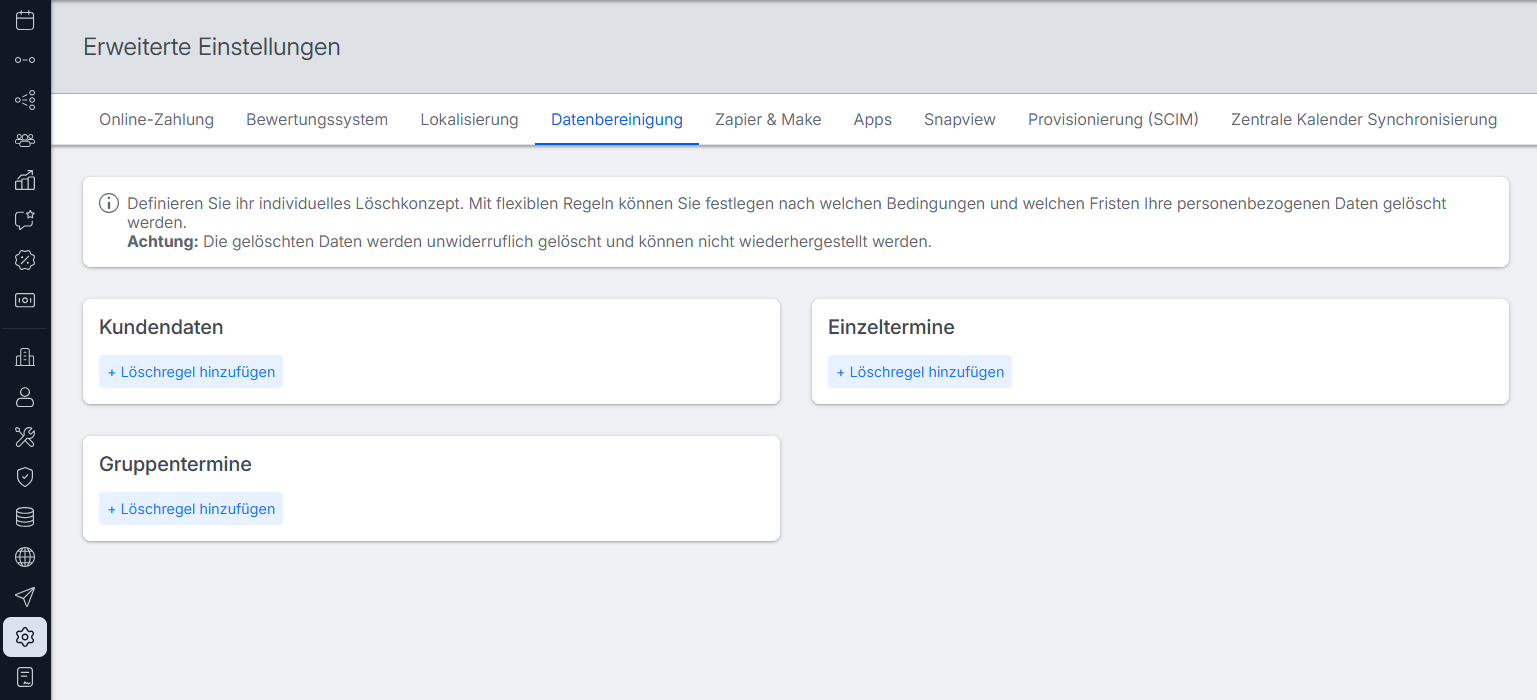The image size is (1537, 700).
Task: Add a Löschregel under Gruppentermine
Action: (x=191, y=509)
